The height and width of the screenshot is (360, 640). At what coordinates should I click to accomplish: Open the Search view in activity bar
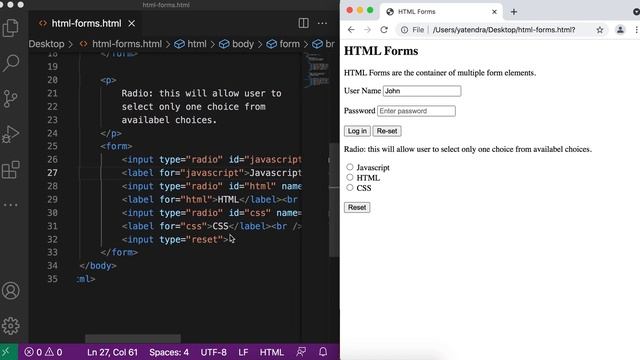11,63
